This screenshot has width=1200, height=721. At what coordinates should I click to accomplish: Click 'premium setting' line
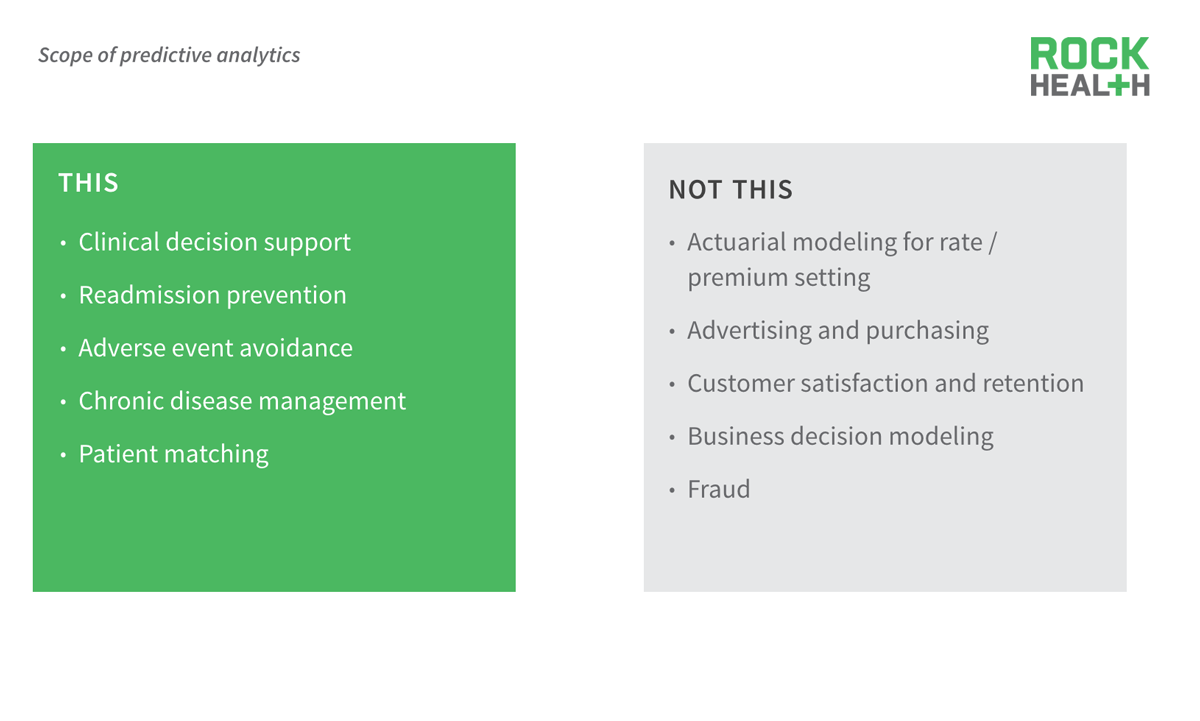[x=778, y=277]
